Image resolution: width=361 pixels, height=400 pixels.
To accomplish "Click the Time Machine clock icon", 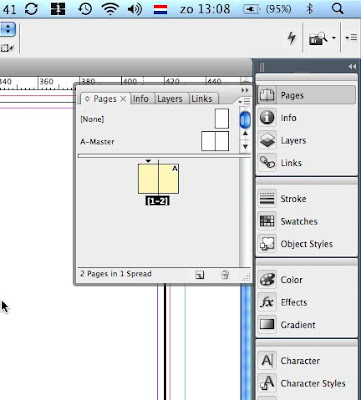I will (85, 9).
